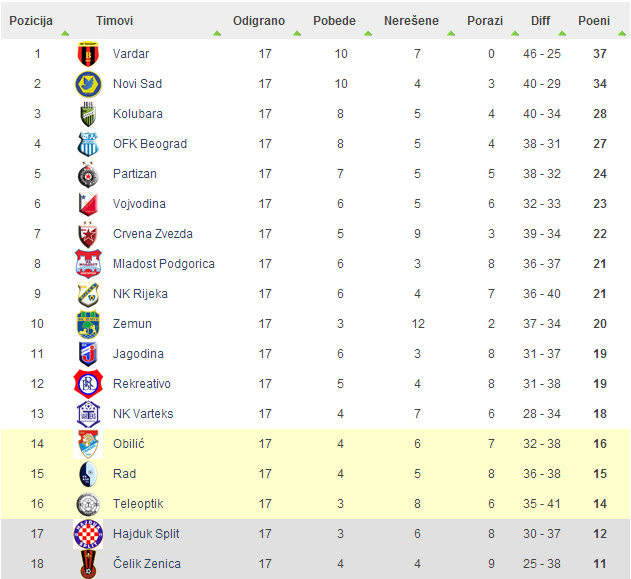631x579 pixels.
Task: Open the Hajduk Split checkered badge
Action: point(88,534)
